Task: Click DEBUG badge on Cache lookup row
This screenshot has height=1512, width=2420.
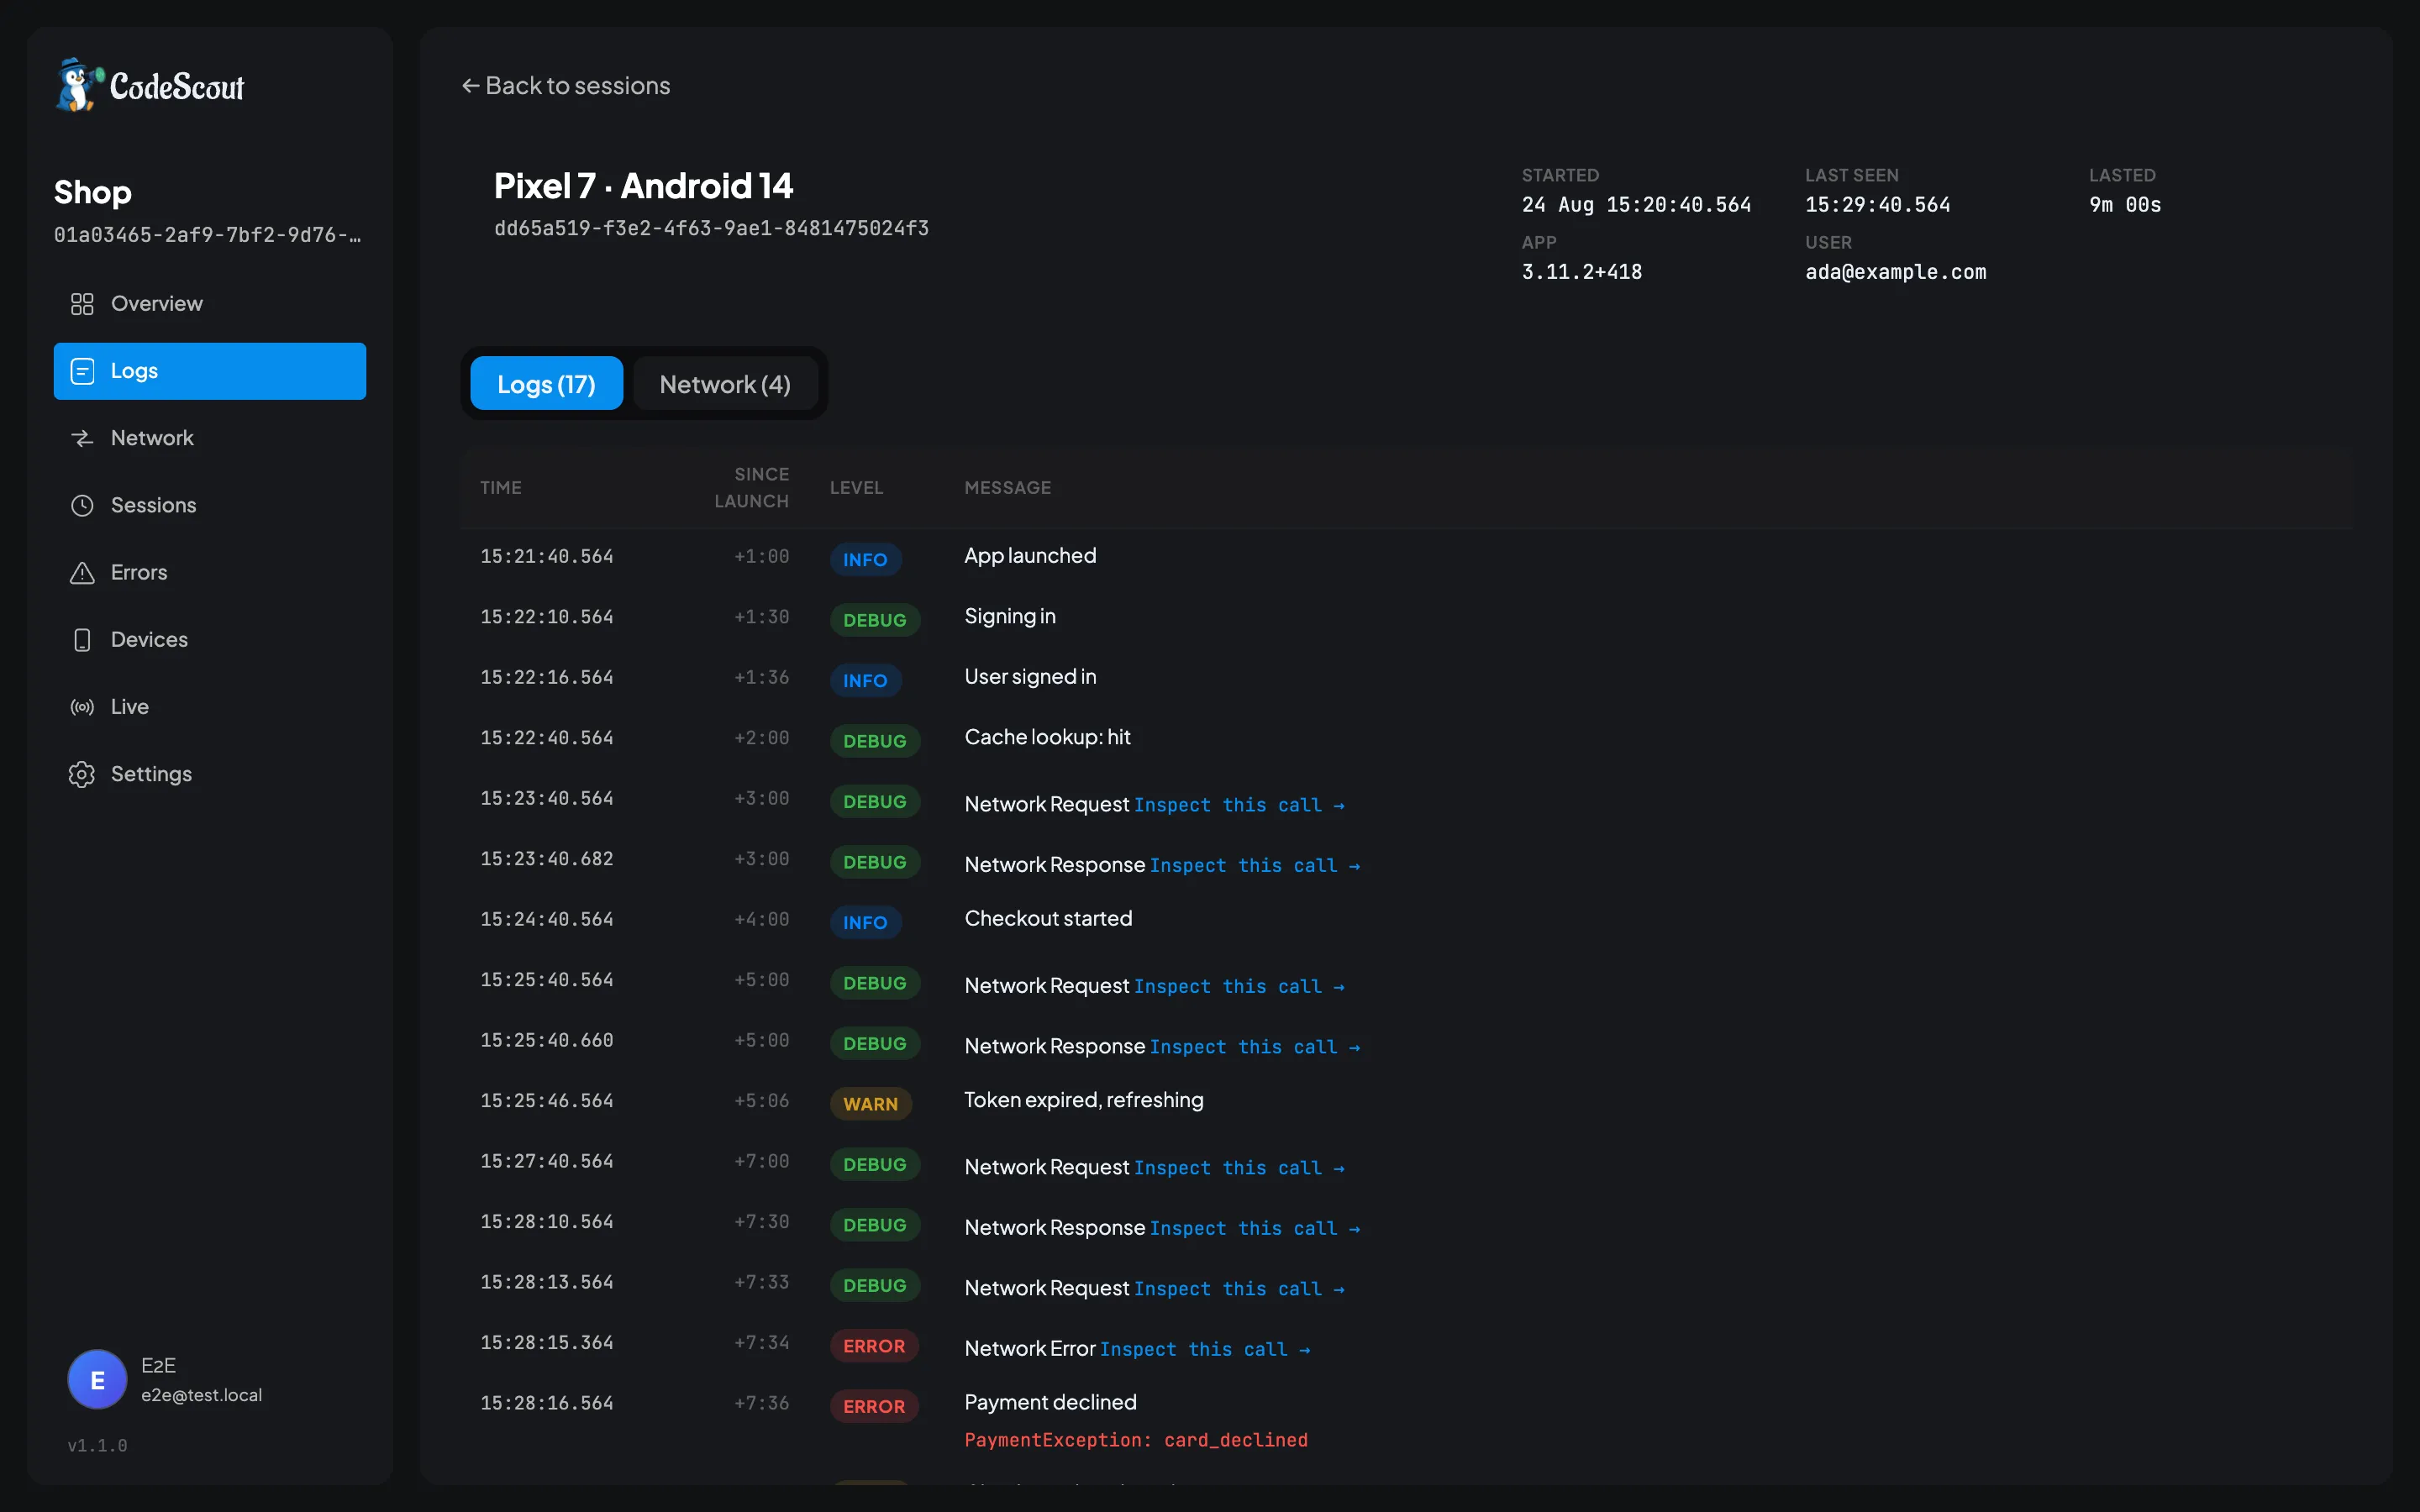Action: pyautogui.click(x=874, y=741)
